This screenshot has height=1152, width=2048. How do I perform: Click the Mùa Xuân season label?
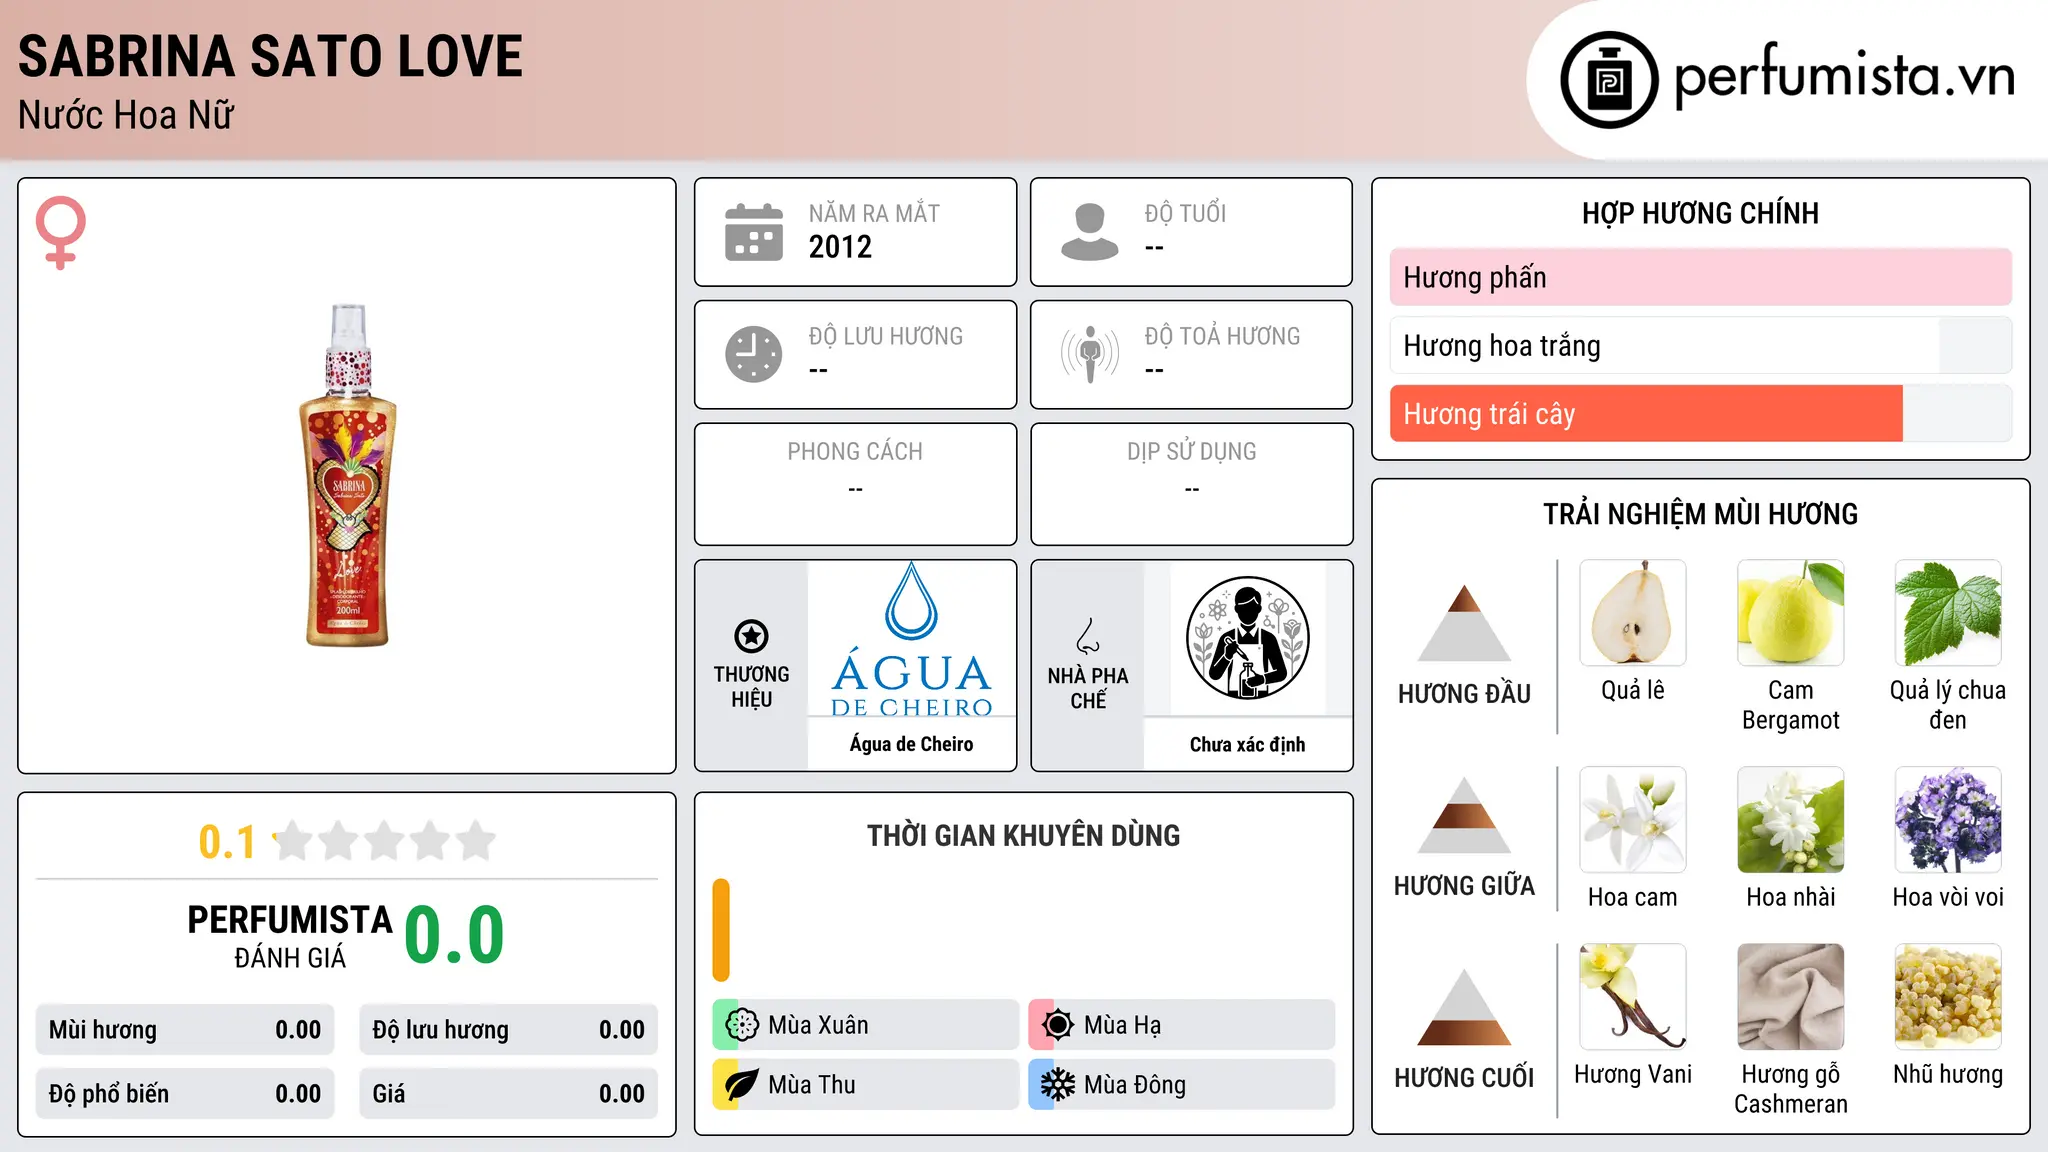click(x=818, y=1025)
